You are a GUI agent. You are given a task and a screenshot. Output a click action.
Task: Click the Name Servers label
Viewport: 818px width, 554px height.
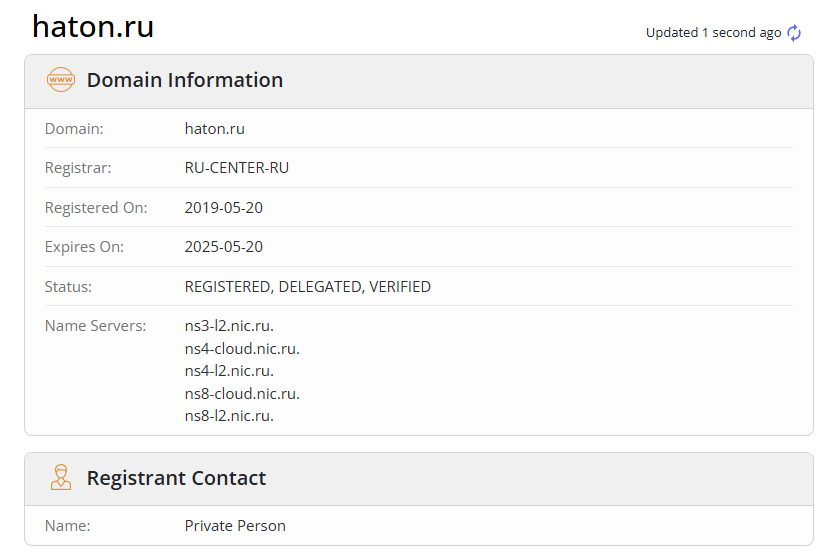[95, 326]
